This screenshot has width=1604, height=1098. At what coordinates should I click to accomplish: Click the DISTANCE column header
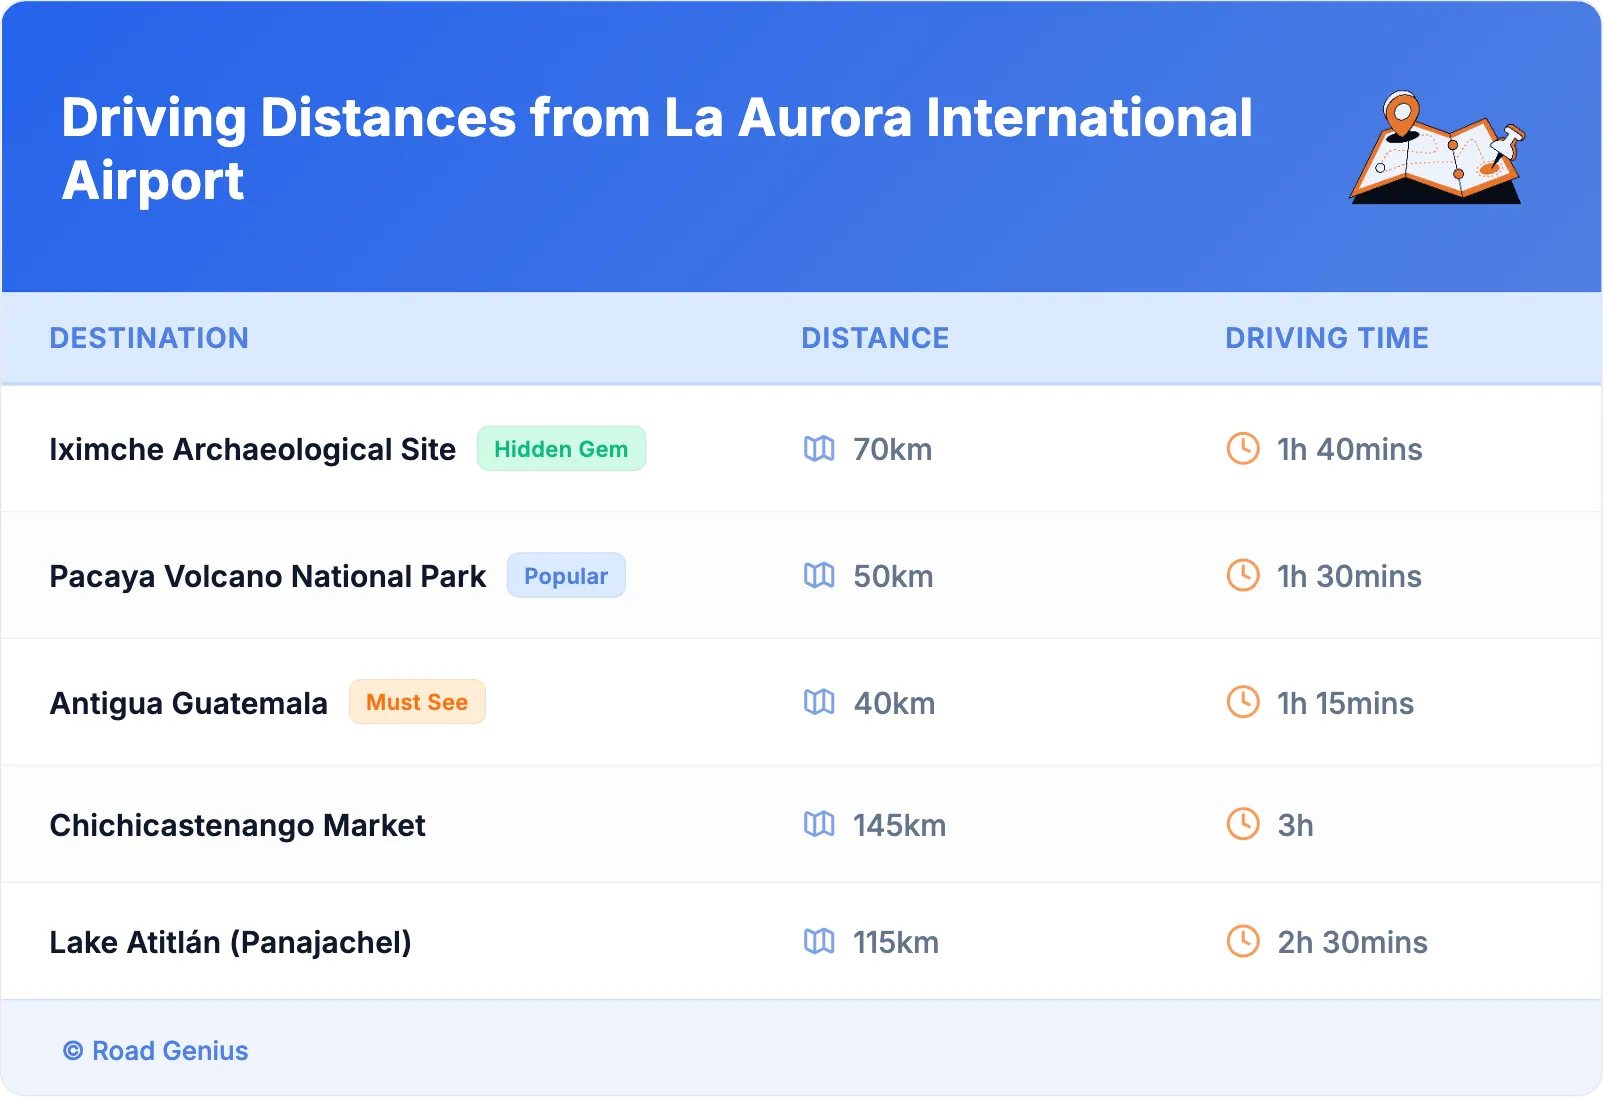(875, 338)
